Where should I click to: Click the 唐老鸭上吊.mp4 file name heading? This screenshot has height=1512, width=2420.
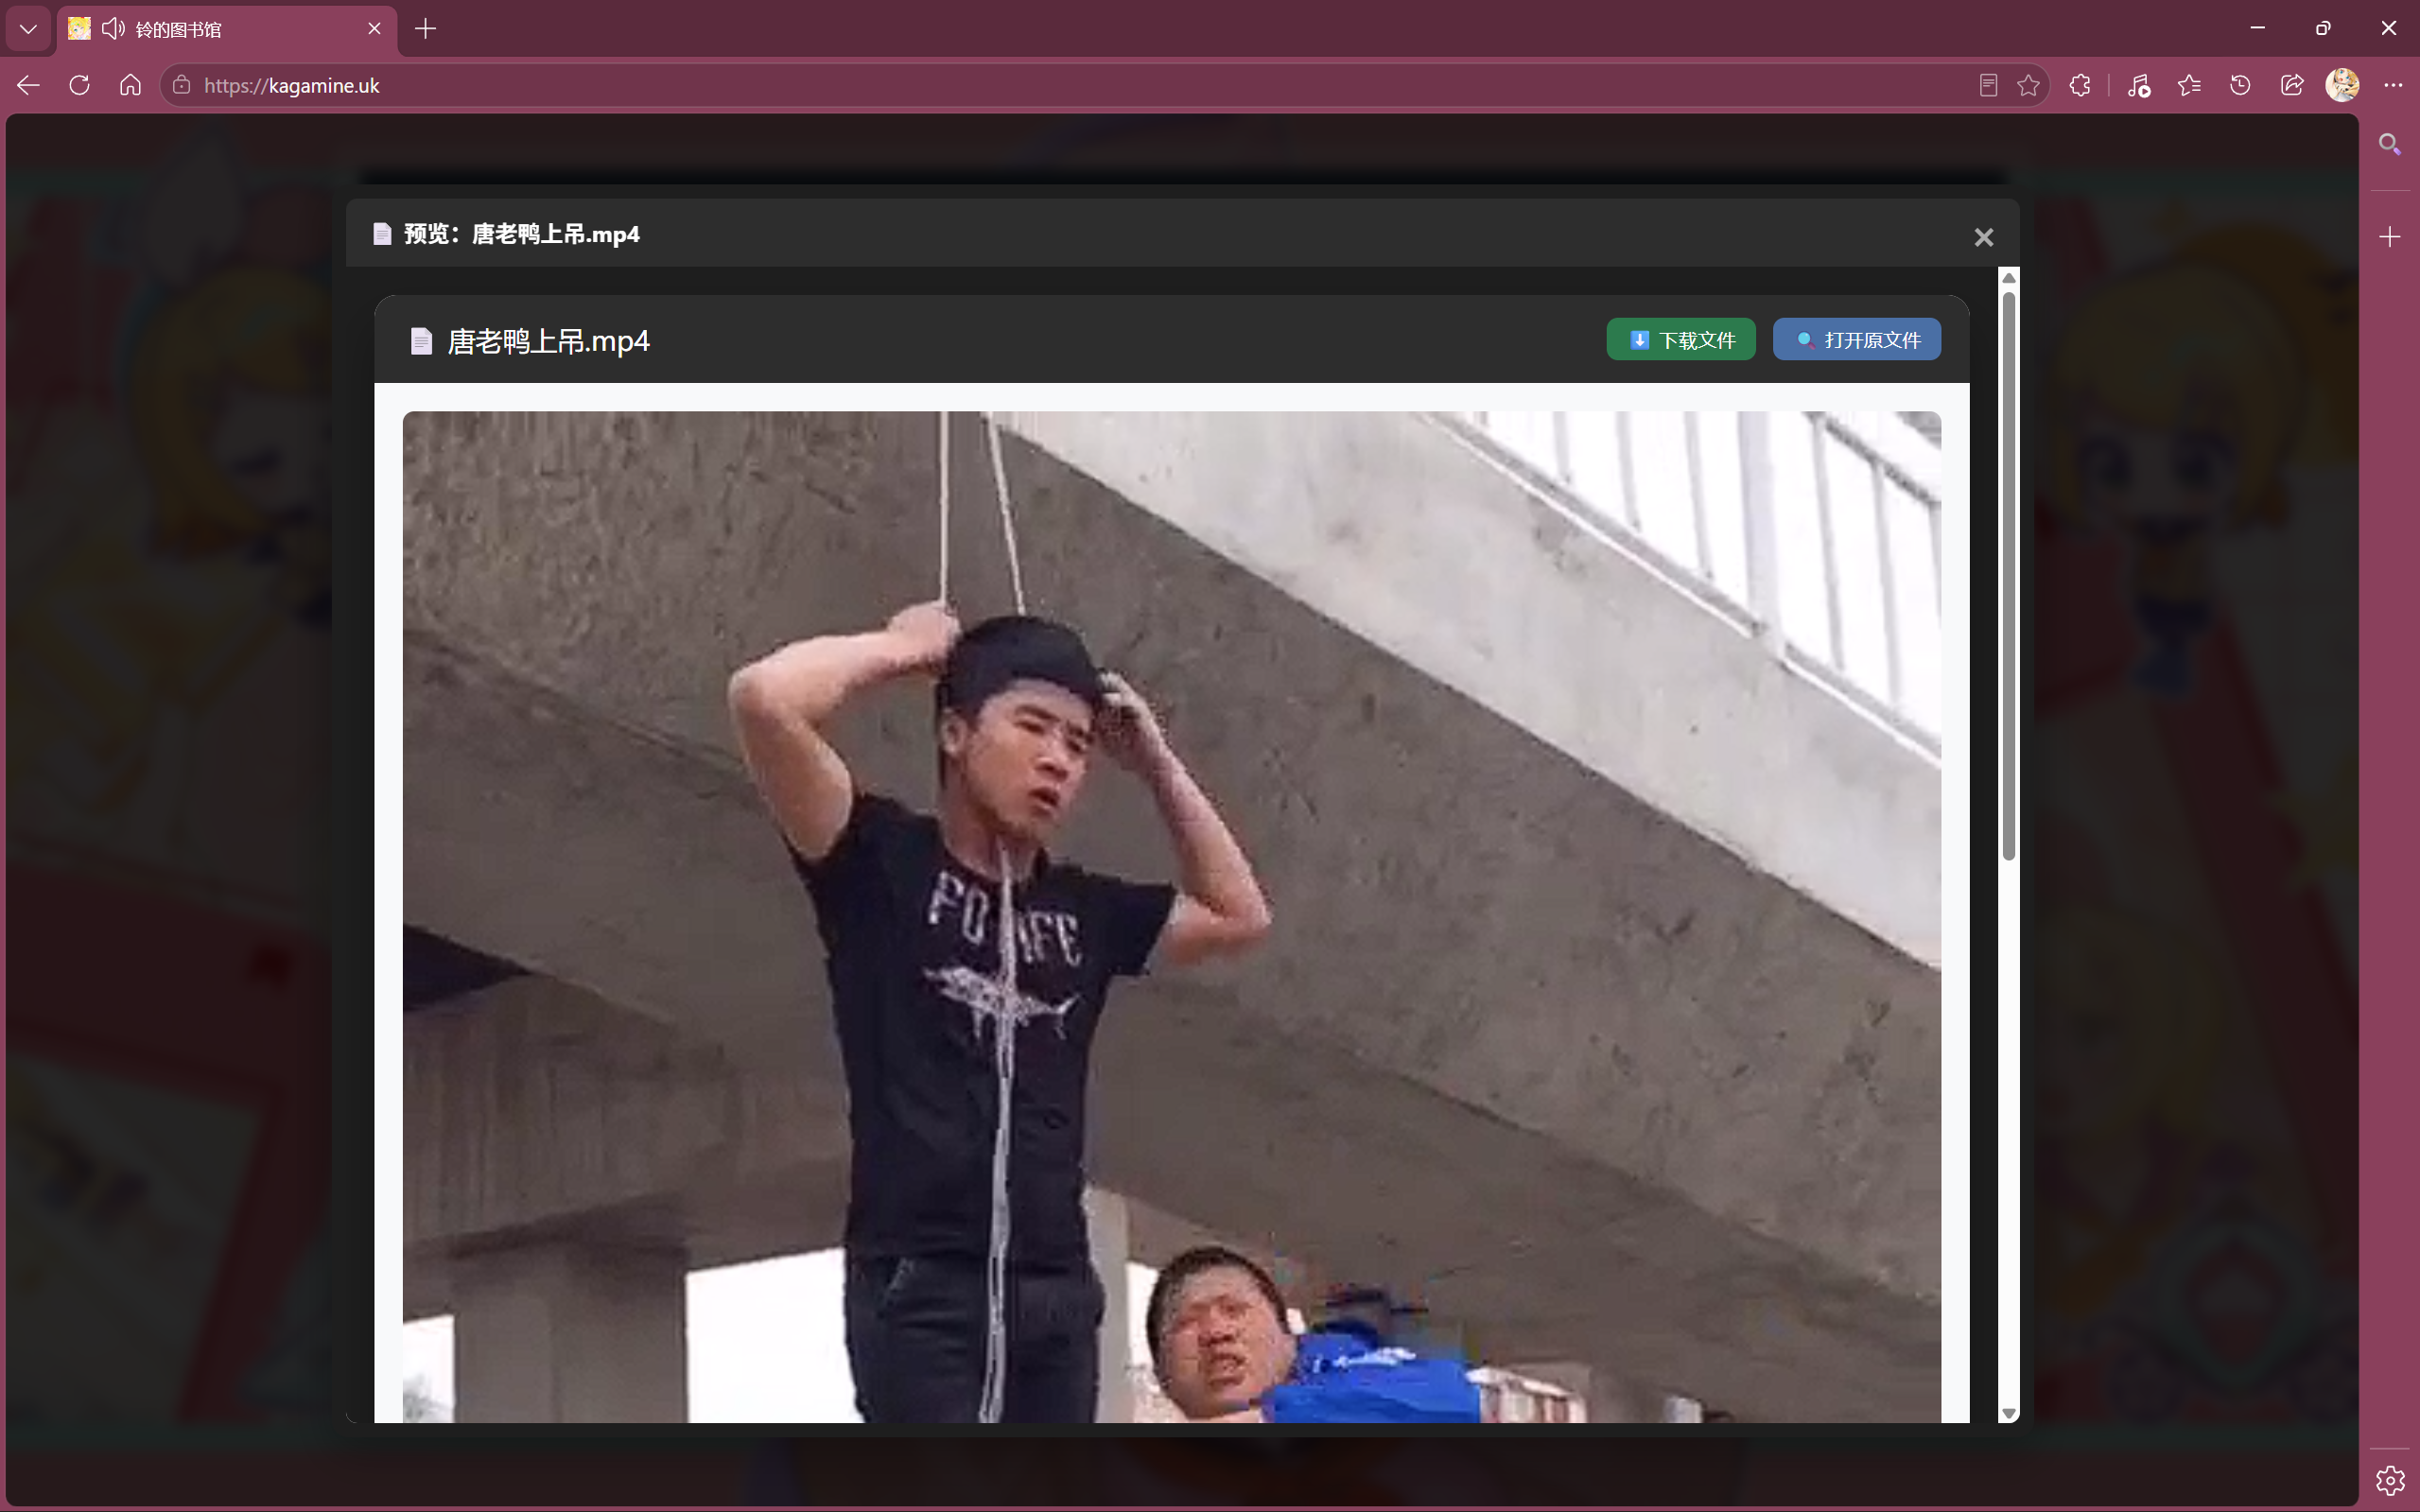coord(548,341)
